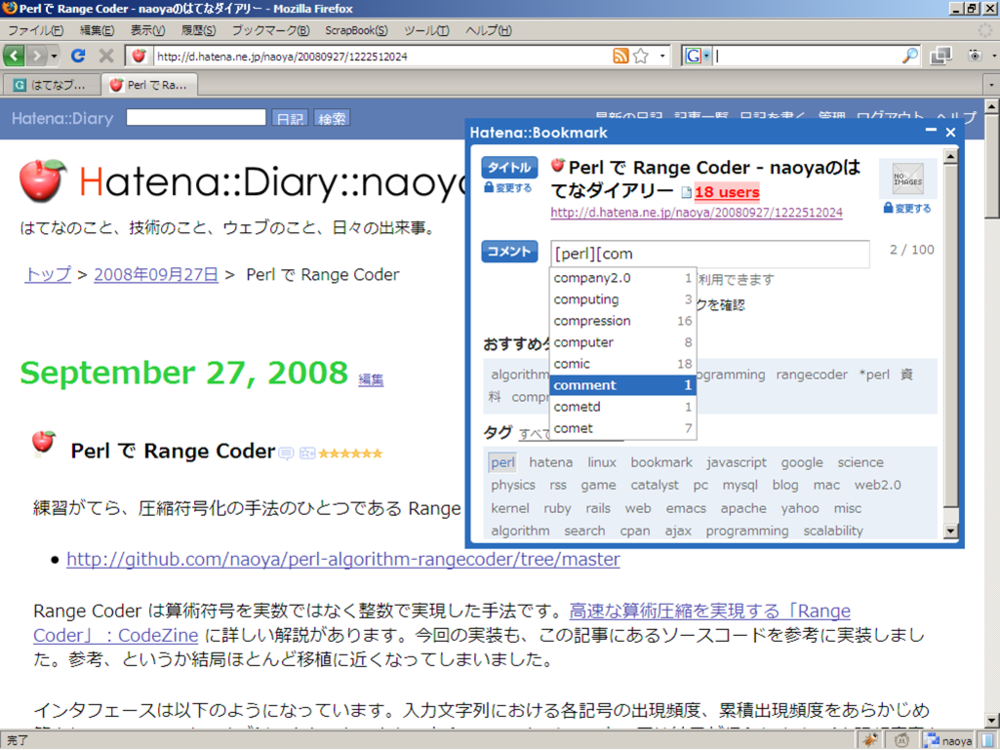The width and height of the screenshot is (1000, 750).
Task: Click the browser Forward arrow button
Action: click(36, 56)
